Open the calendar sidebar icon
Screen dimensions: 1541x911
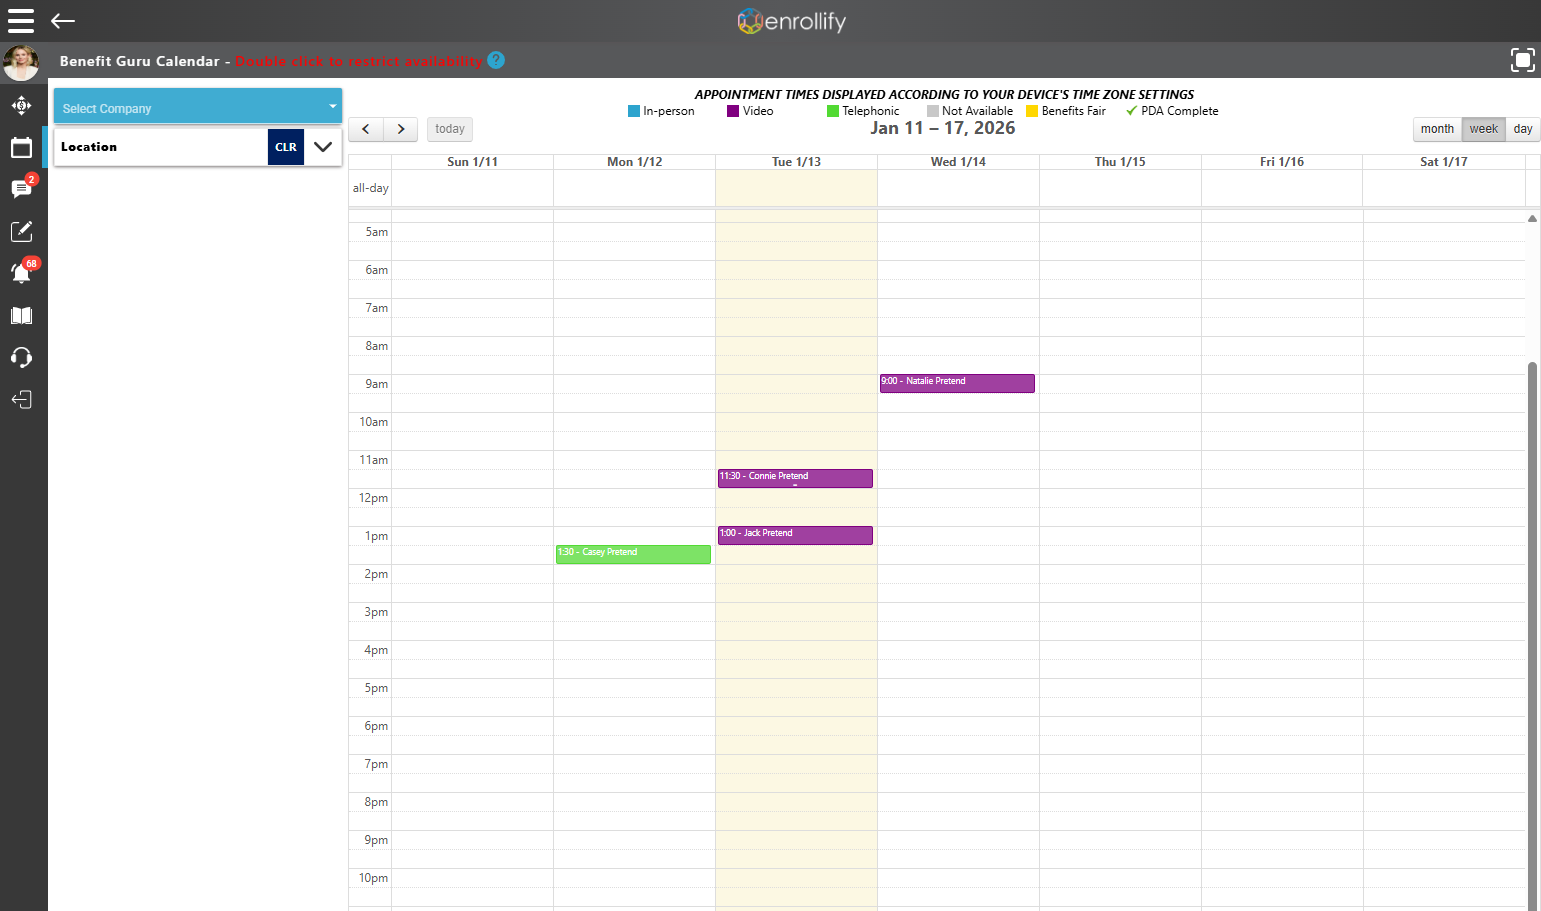[x=21, y=148]
